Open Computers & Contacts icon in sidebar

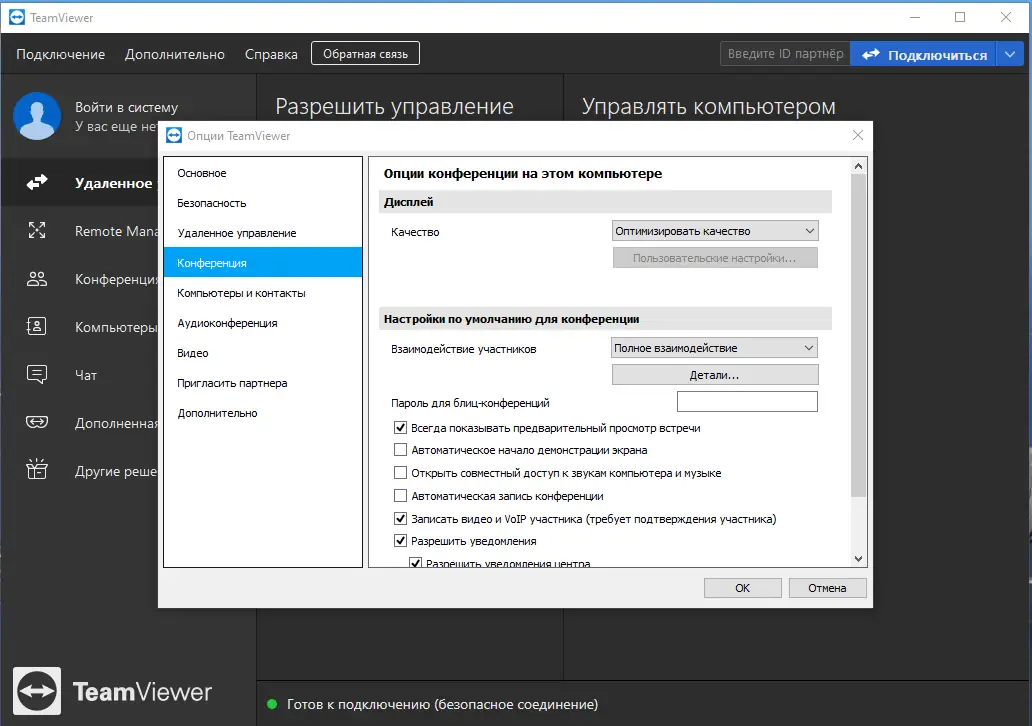(x=37, y=326)
